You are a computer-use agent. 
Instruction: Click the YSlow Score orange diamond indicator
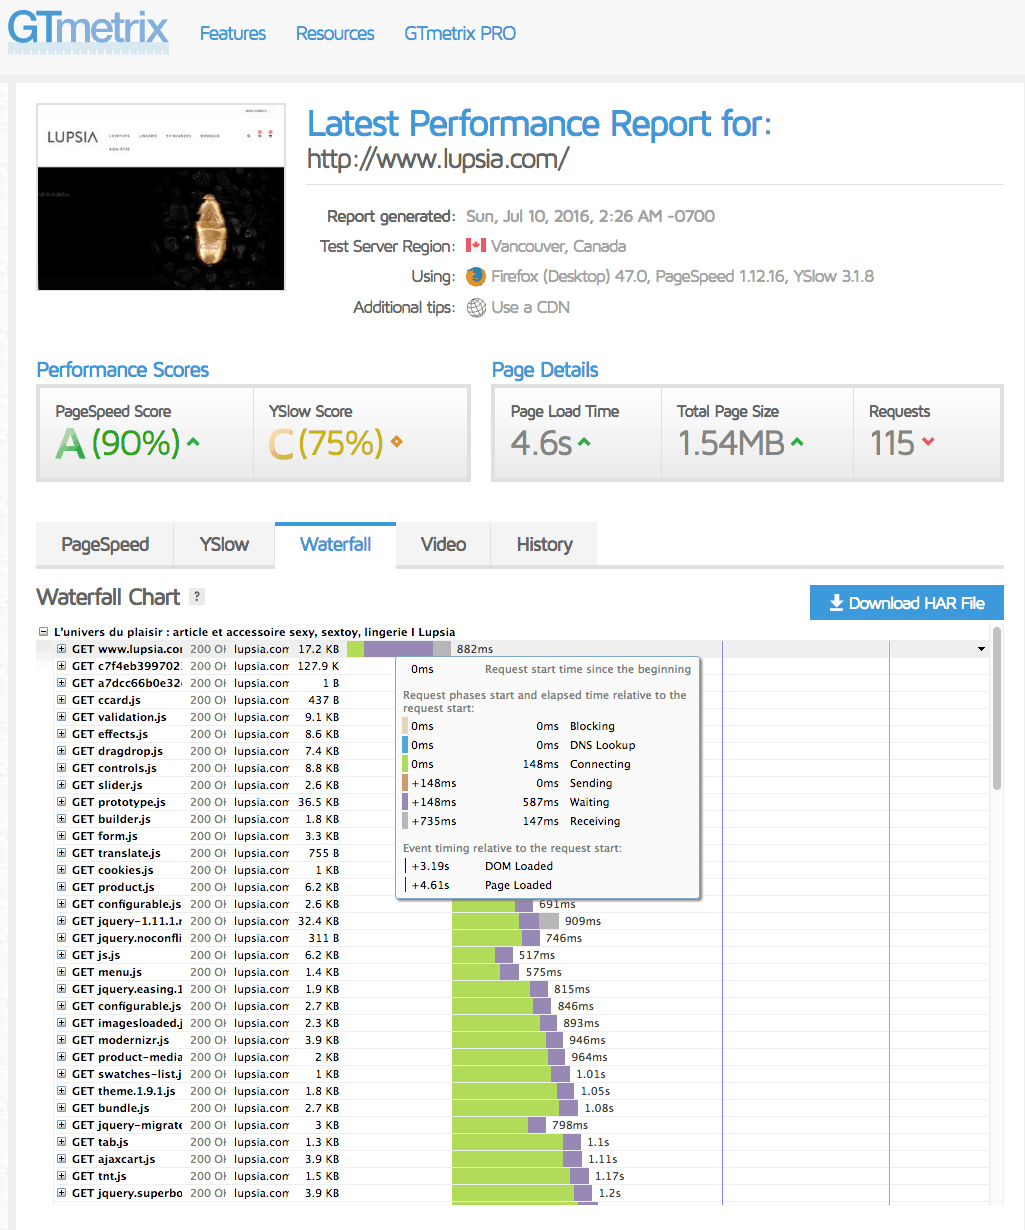(x=397, y=442)
